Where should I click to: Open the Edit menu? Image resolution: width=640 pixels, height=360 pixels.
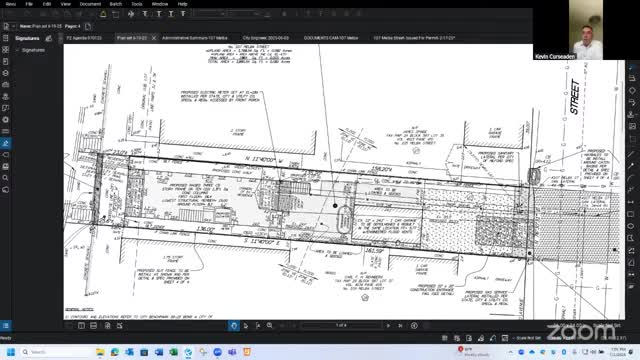[x=47, y=4]
